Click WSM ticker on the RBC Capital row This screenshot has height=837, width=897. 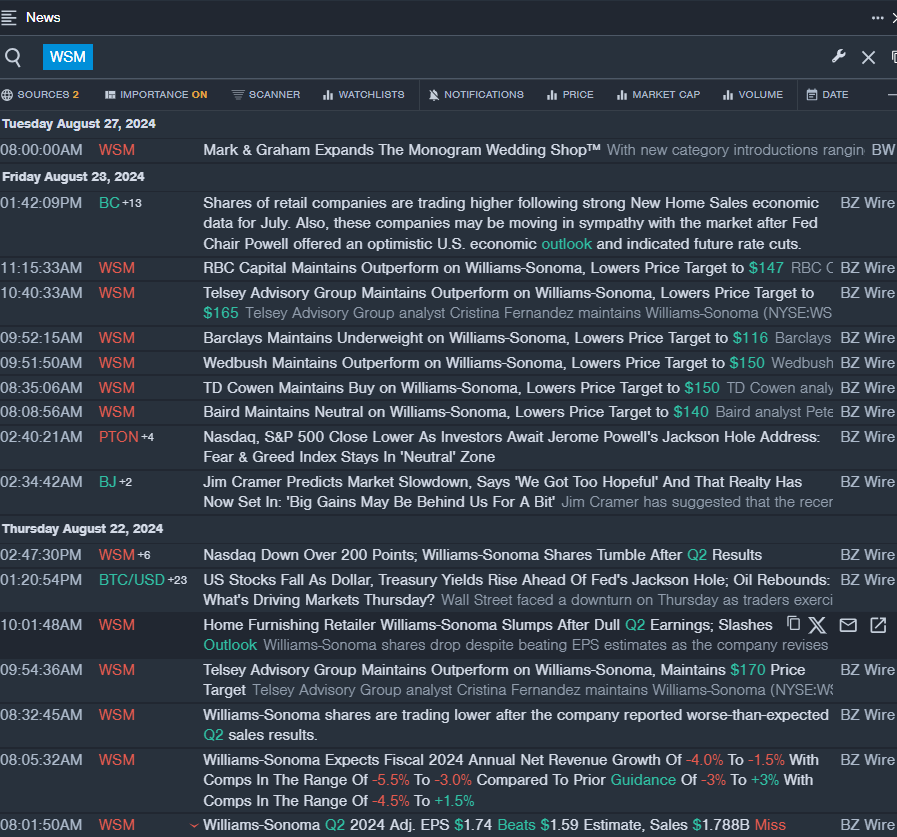tap(117, 268)
